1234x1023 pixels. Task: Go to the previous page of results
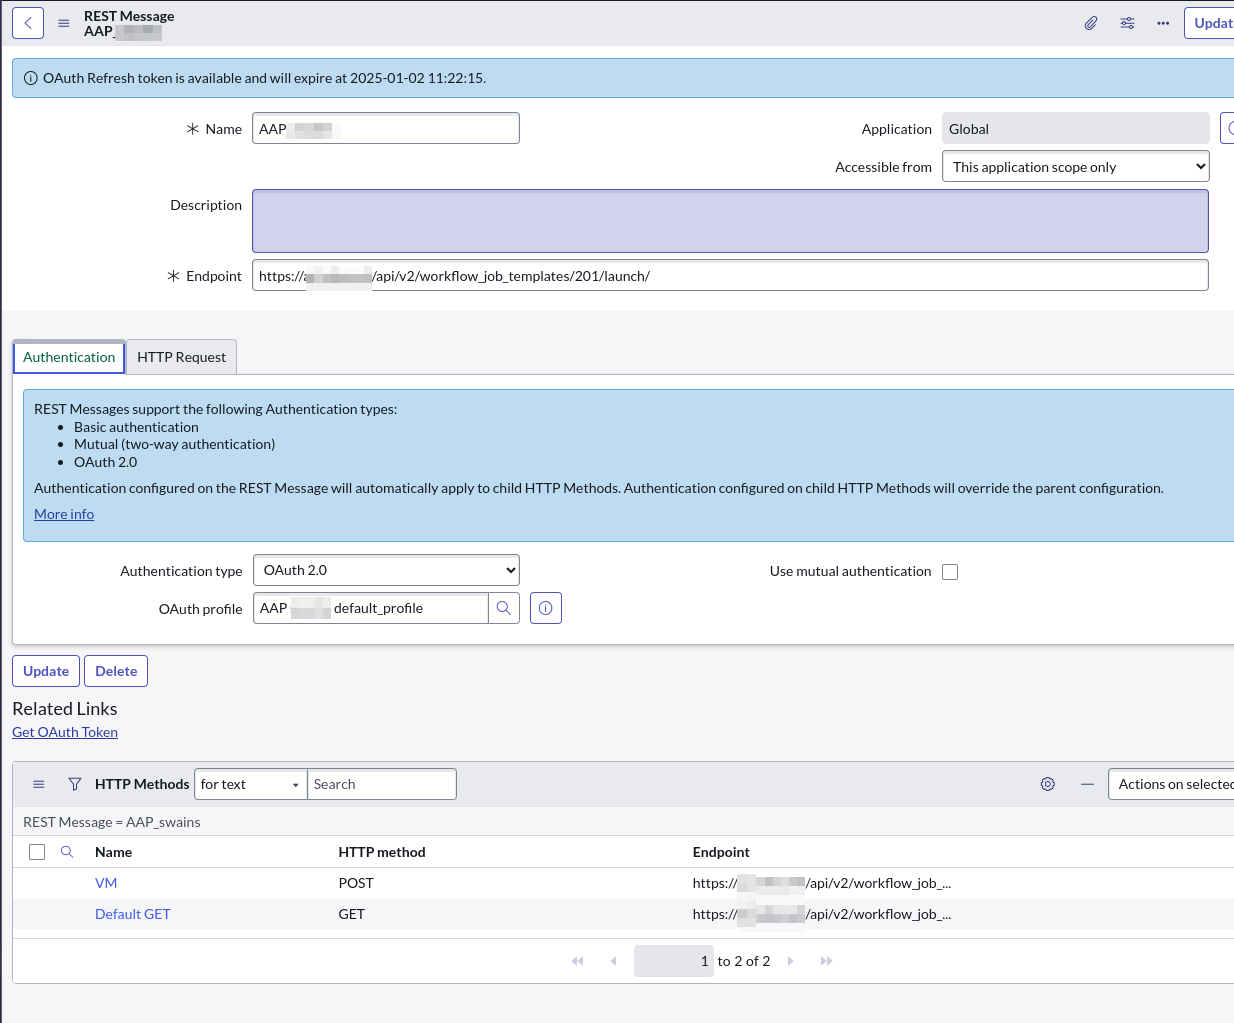pyautogui.click(x=613, y=961)
